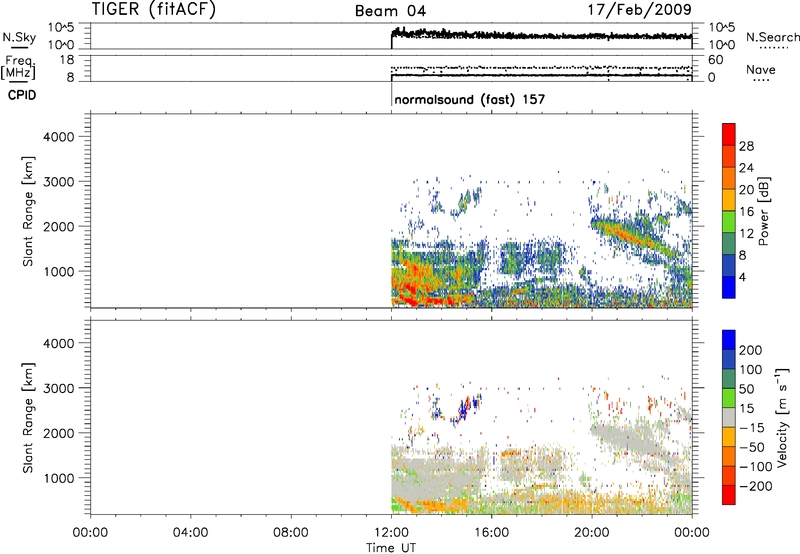Screen dimensions: 800x554
Task: Click the Nave legend label
Action: point(761,69)
